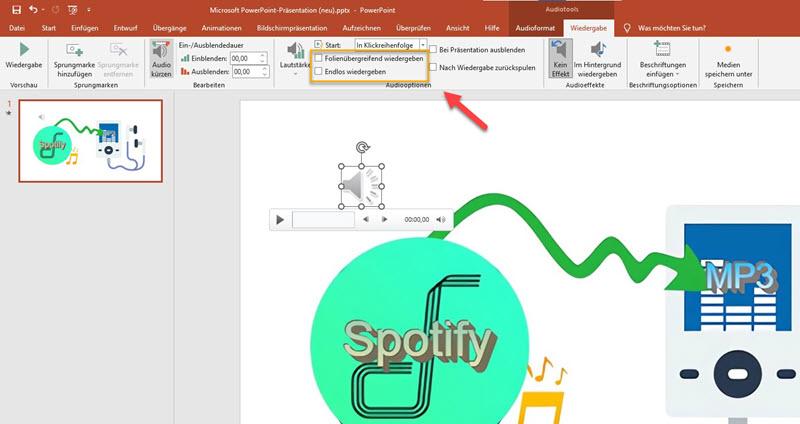Click the save icon in the title bar
800x424 pixels.
pos(16,10)
